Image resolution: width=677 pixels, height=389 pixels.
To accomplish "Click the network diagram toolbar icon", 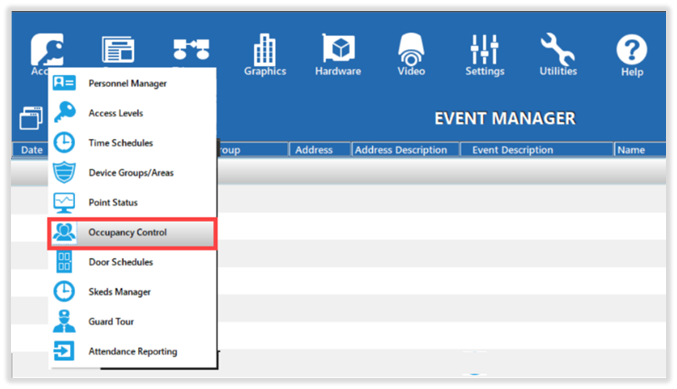I will pos(191,49).
